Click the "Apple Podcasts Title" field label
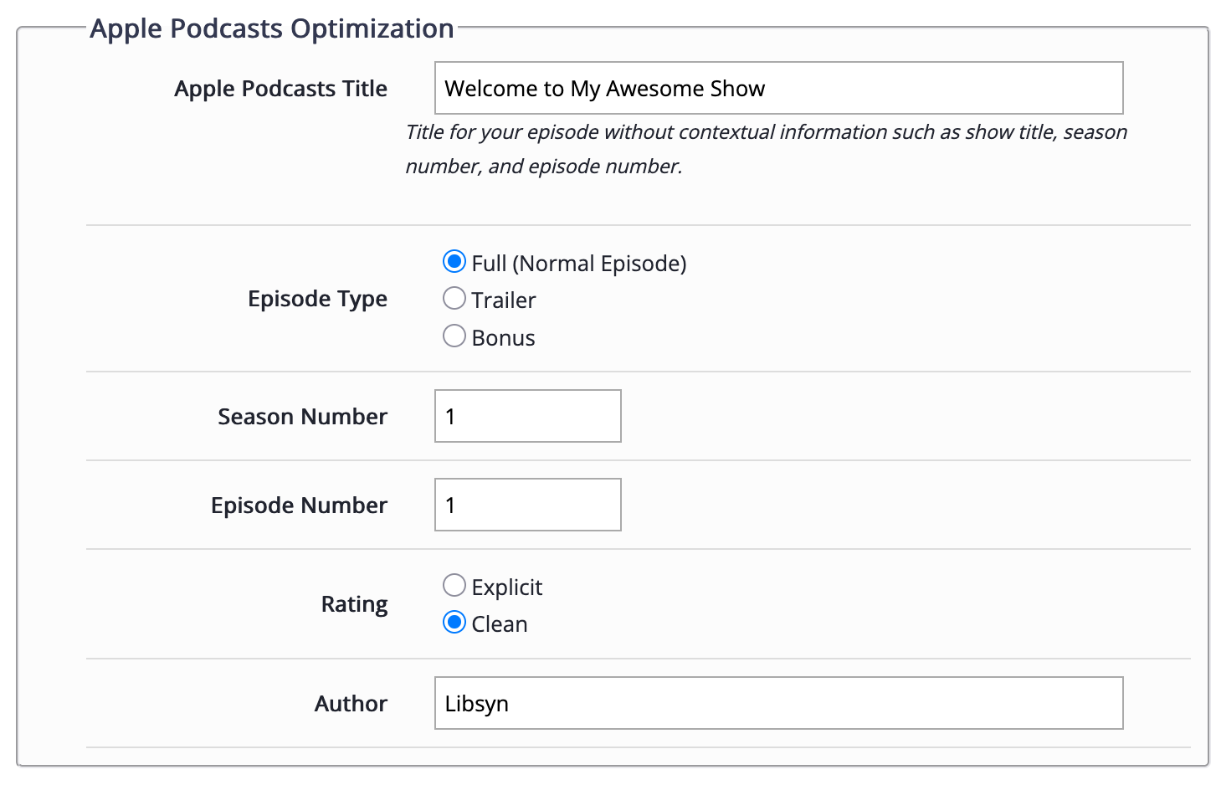 pos(280,89)
